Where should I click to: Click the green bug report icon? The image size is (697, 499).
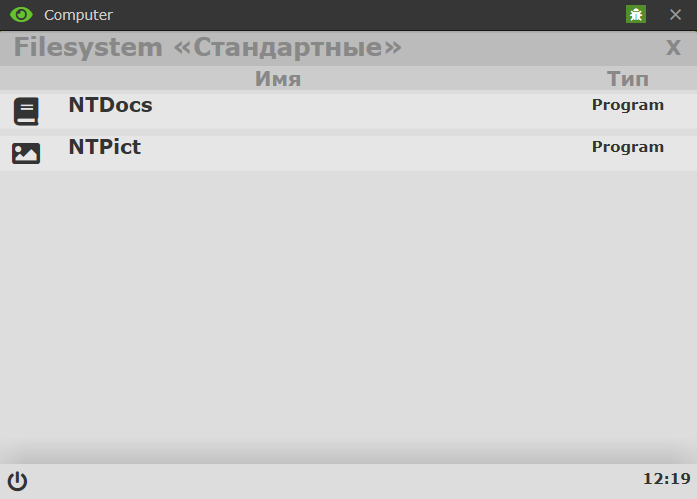[x=636, y=15]
